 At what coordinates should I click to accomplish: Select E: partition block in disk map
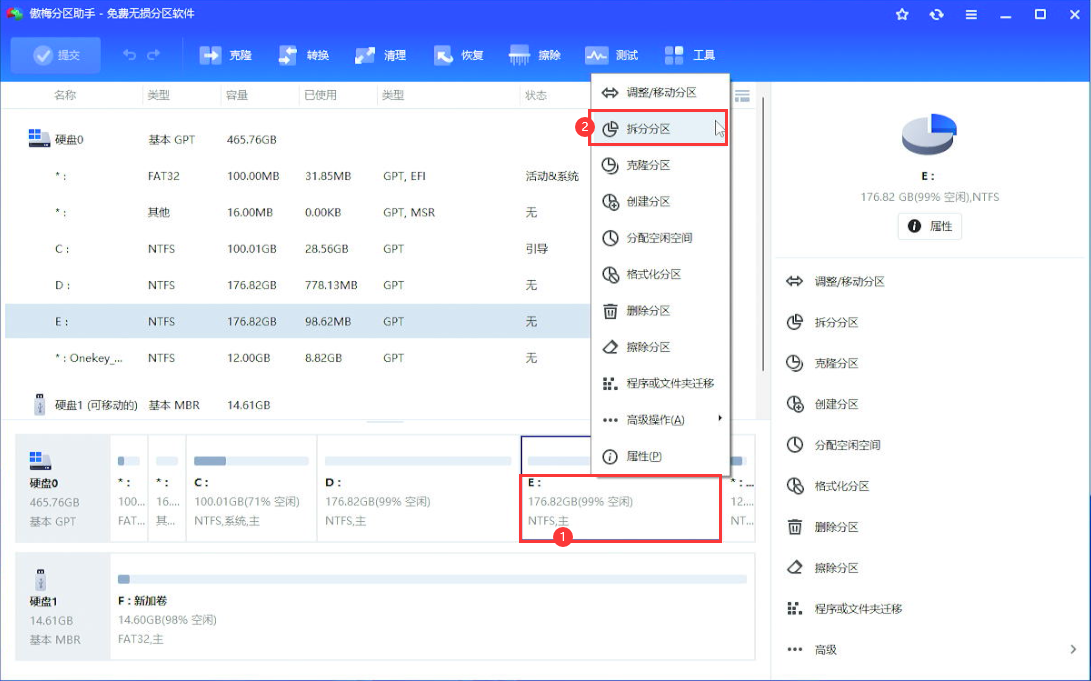620,508
